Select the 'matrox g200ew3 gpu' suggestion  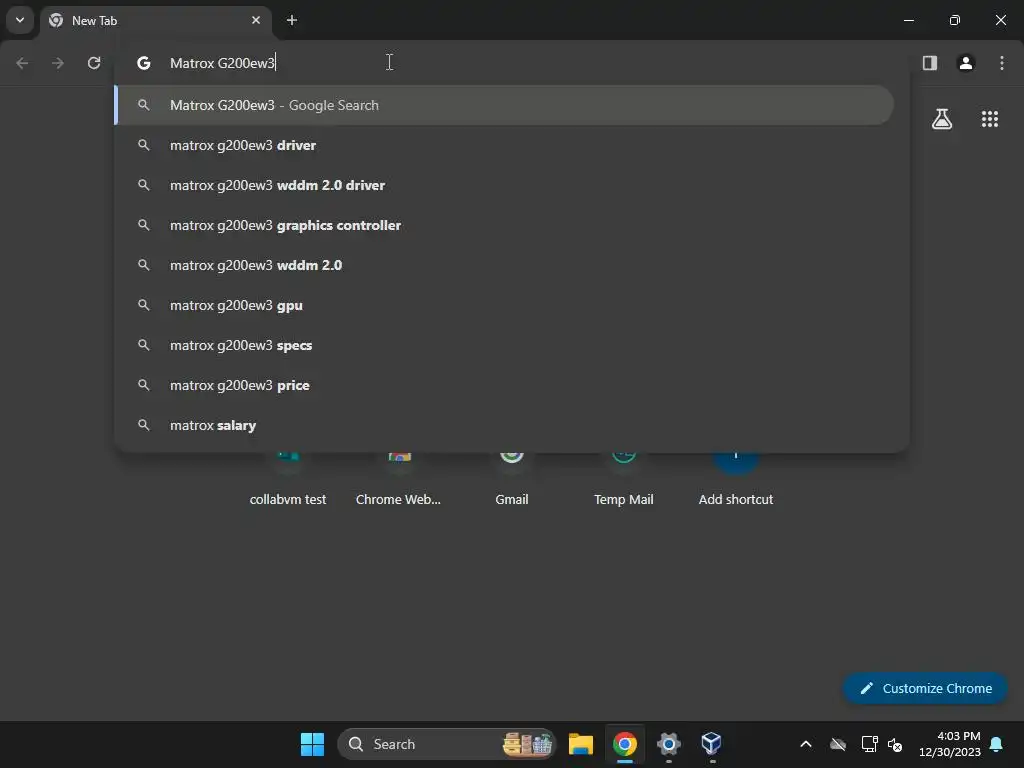(x=504, y=305)
